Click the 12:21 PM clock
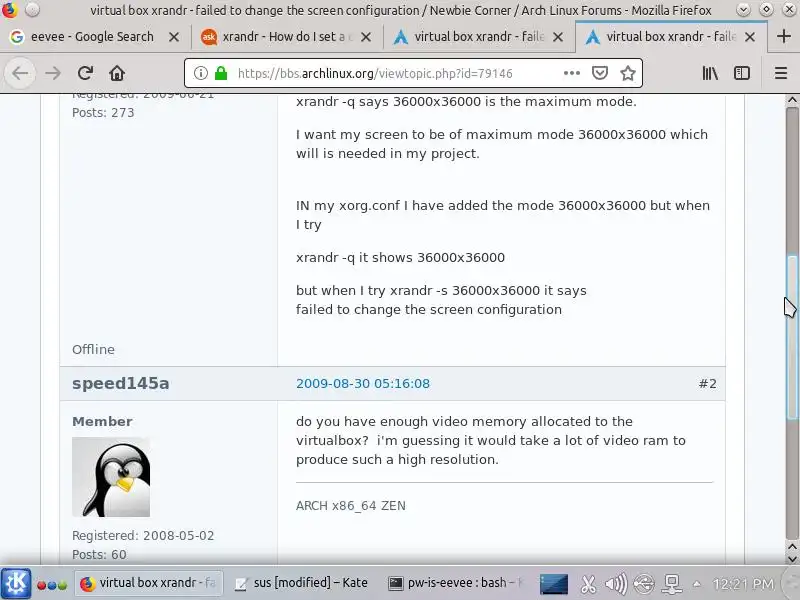 (743, 584)
